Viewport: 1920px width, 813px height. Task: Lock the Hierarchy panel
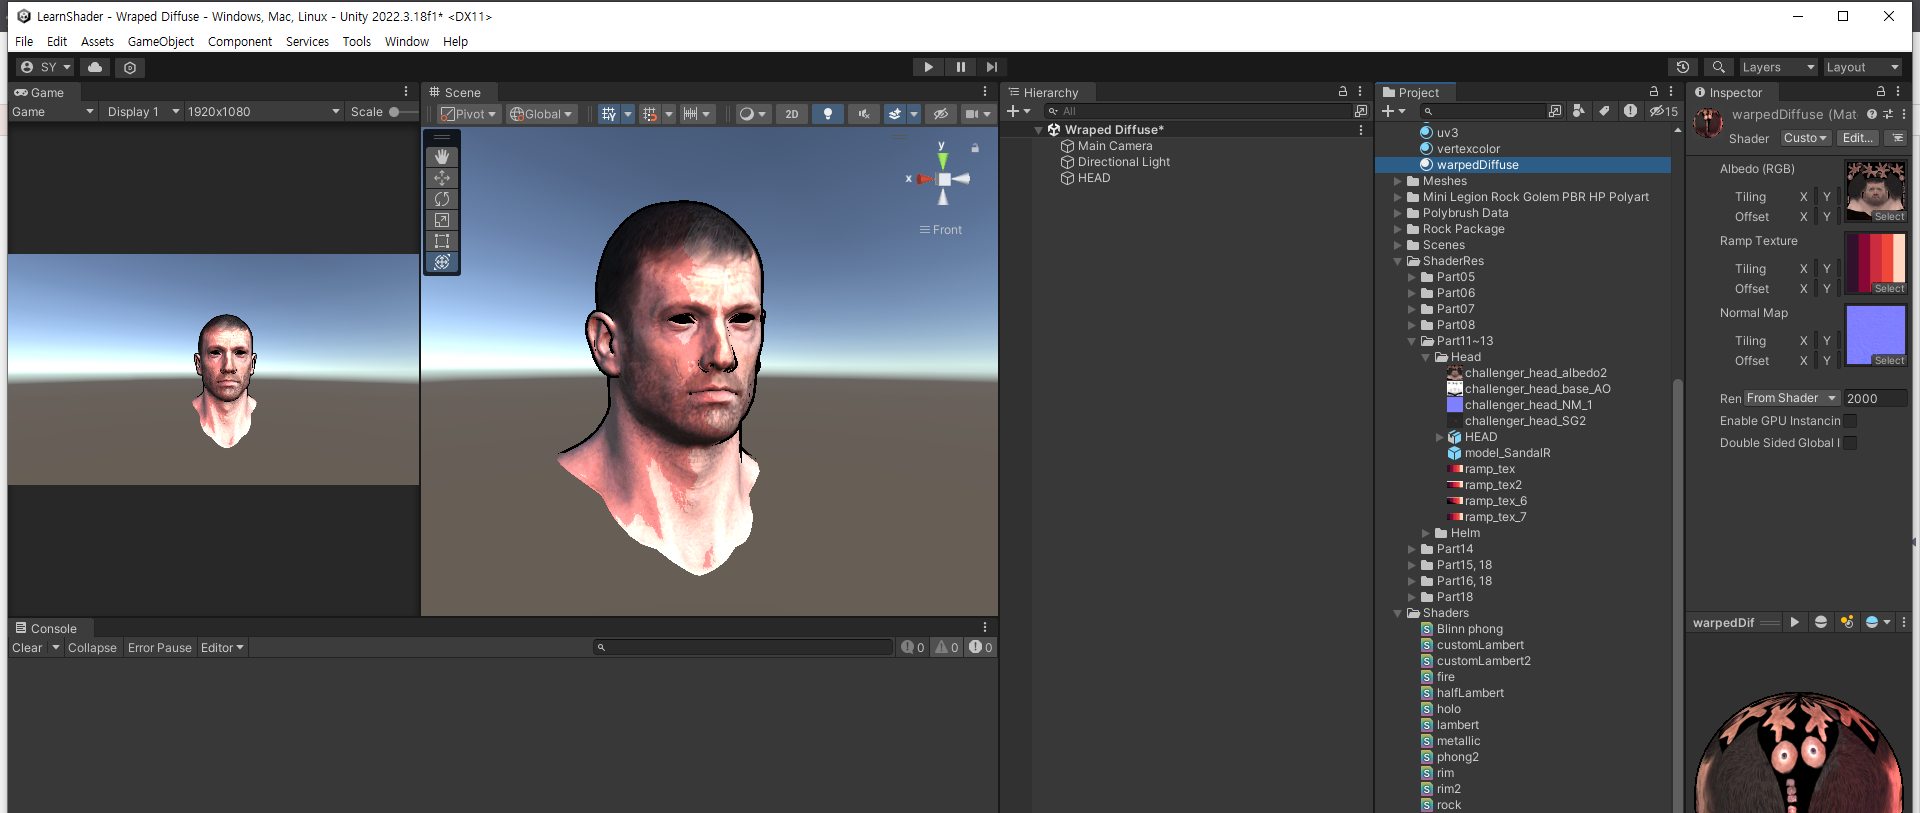tap(1343, 91)
